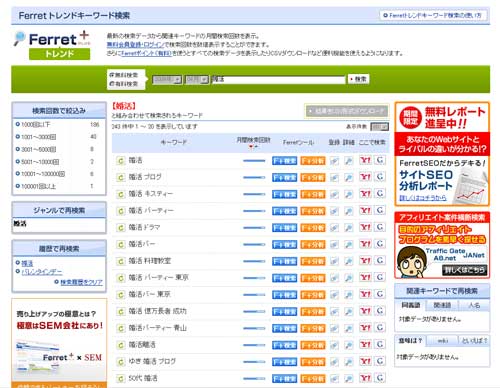500x388 pixels.
Task: Focus the keyword search text field
Action: (278, 79)
